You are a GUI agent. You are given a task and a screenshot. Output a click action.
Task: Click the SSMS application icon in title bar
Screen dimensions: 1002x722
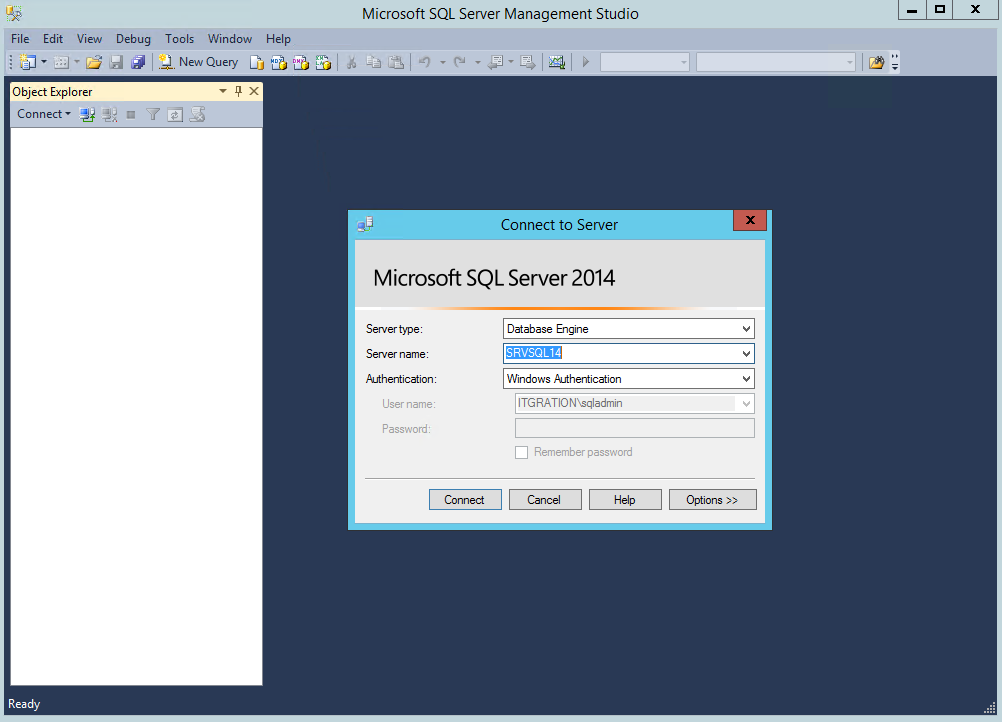coord(14,13)
